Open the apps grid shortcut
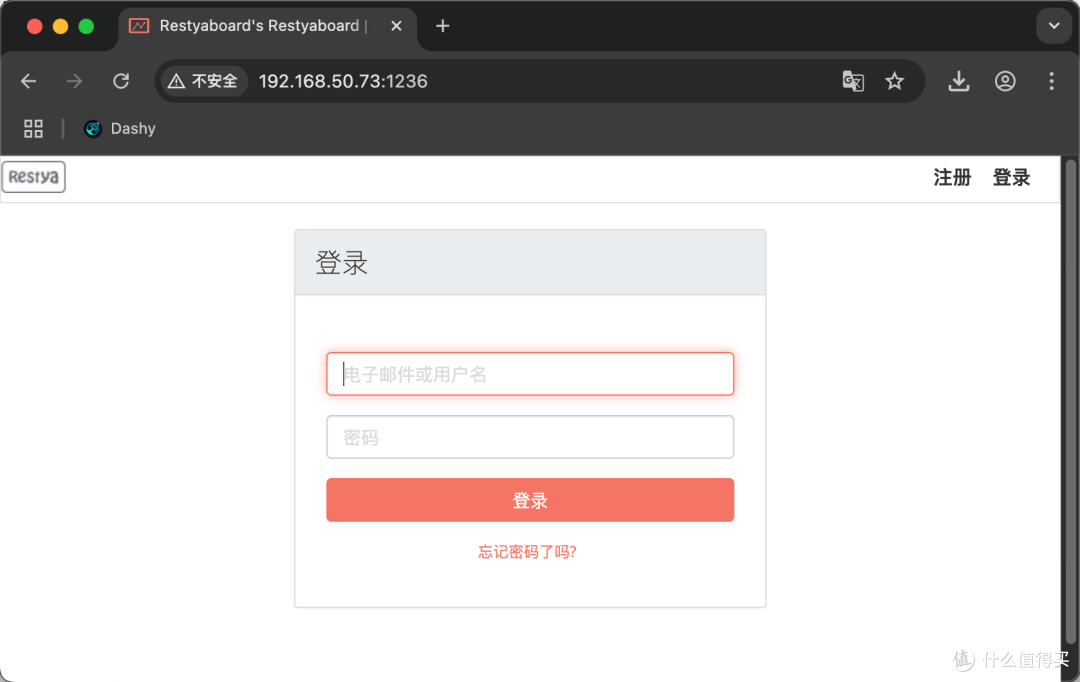The image size is (1080, 682). 33,129
